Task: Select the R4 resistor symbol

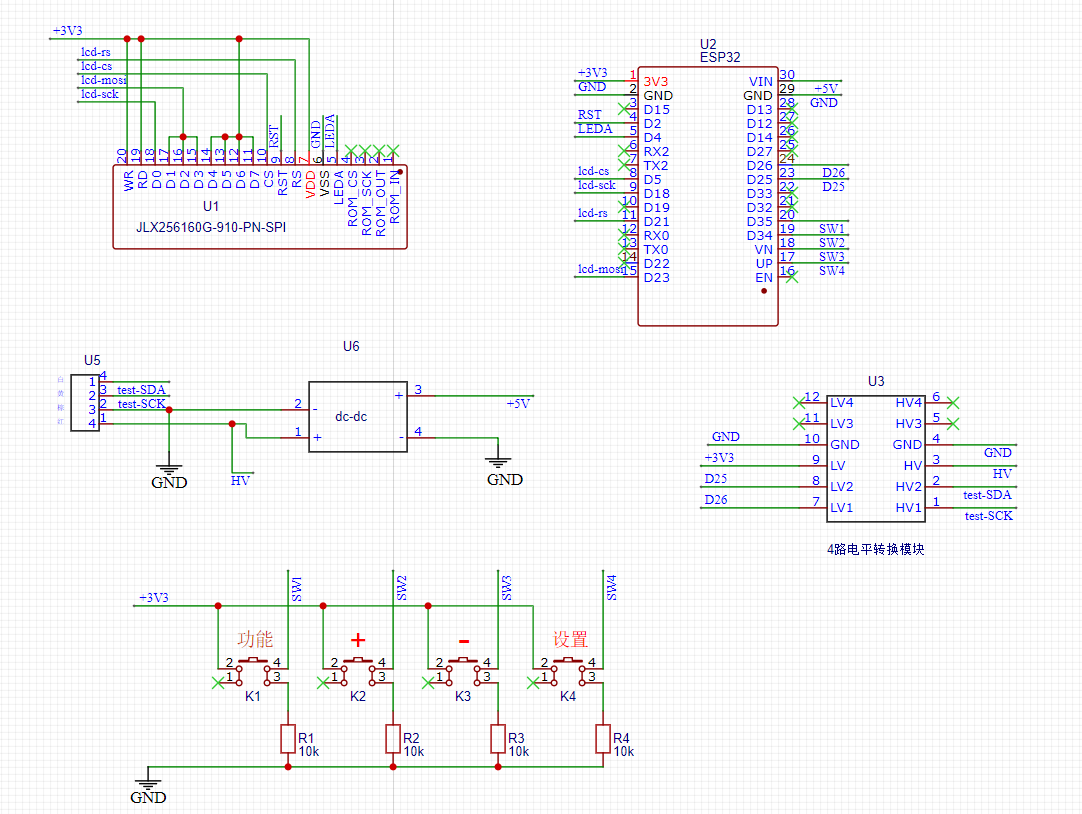Action: pyautogui.click(x=602, y=739)
